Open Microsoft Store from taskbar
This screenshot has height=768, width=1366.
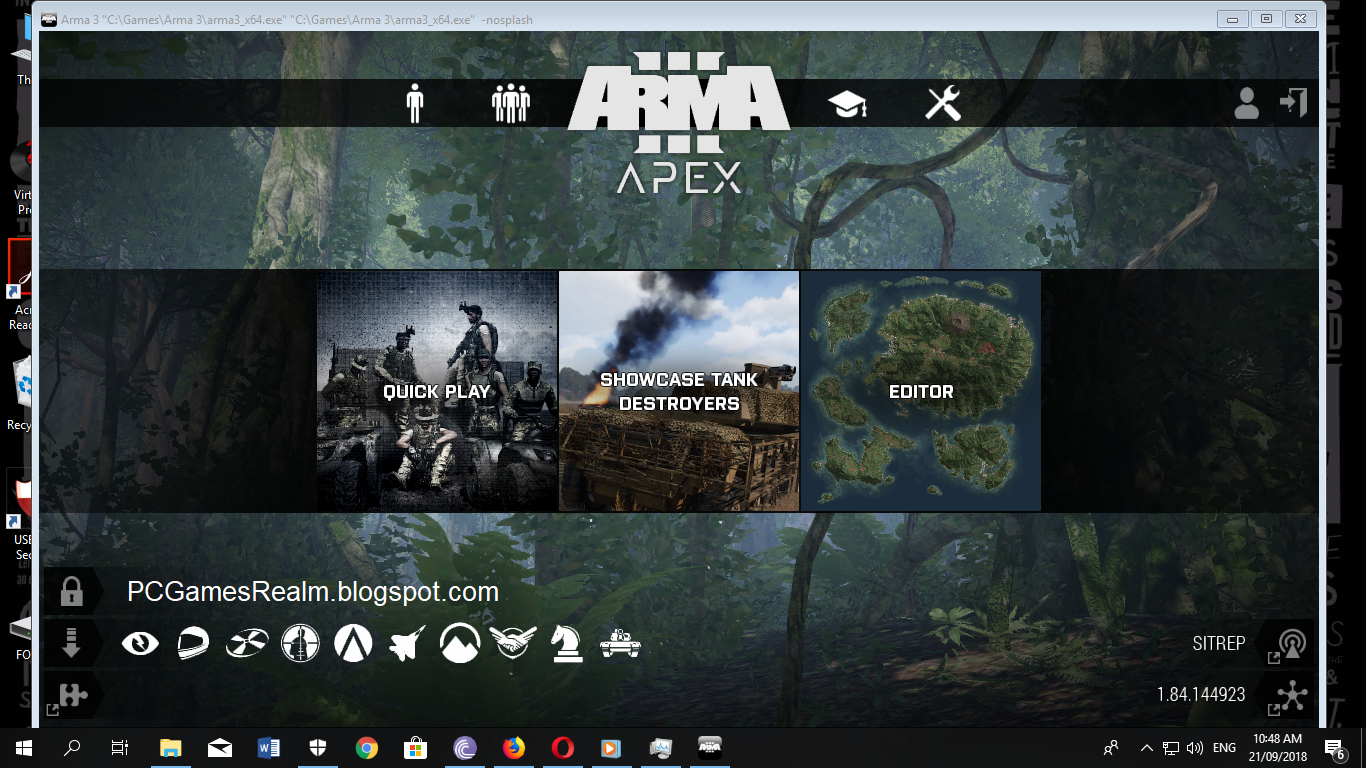tap(416, 747)
